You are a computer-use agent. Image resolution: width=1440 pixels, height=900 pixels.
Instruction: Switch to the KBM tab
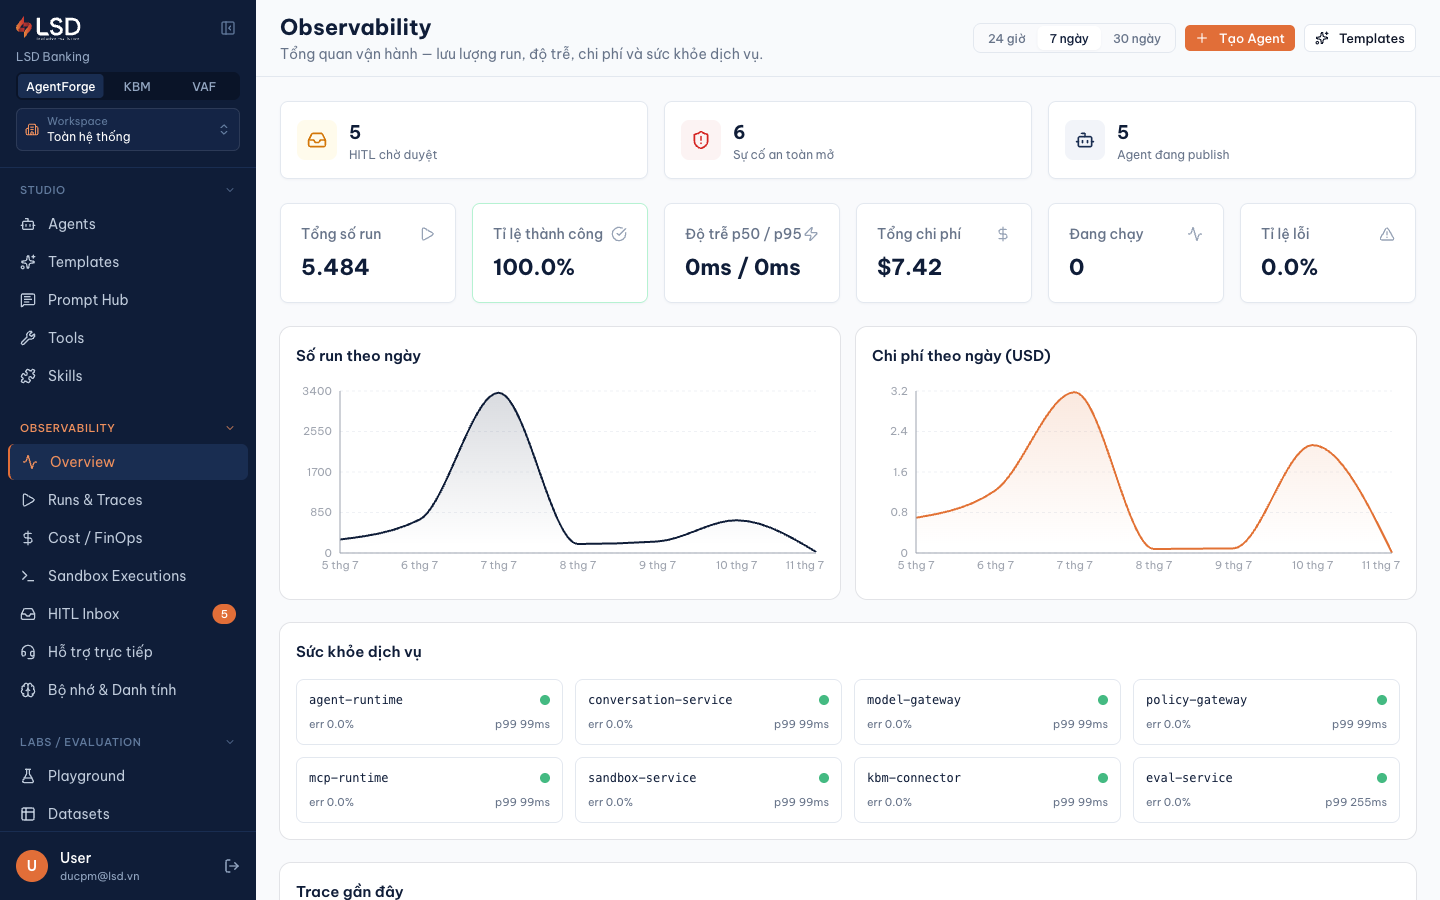pos(137,87)
